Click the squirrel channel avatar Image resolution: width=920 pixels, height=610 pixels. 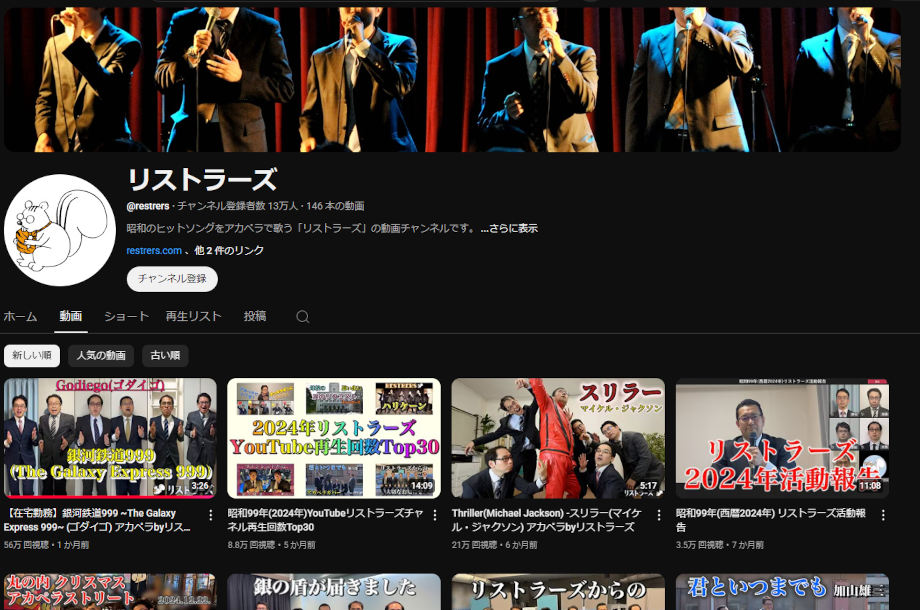[x=59, y=231]
